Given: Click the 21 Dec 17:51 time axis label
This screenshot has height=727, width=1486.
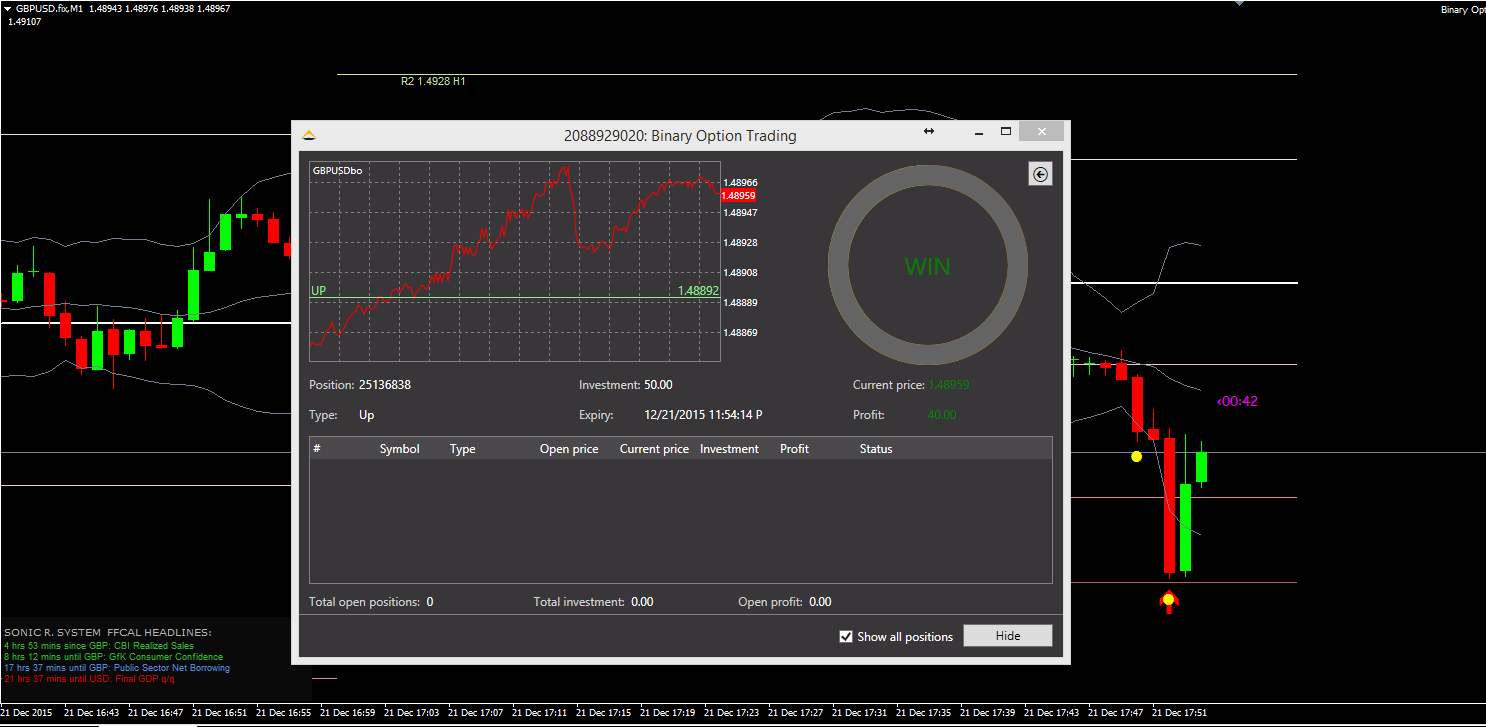Looking at the screenshot, I should [1181, 713].
